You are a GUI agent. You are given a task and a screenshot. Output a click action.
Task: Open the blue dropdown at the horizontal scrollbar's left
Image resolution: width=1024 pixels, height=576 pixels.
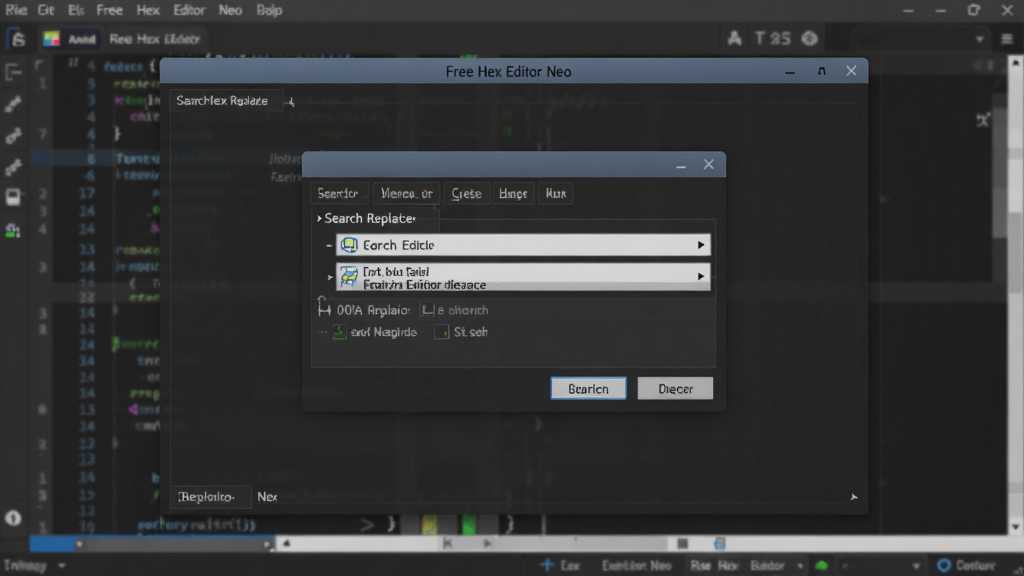pos(79,544)
